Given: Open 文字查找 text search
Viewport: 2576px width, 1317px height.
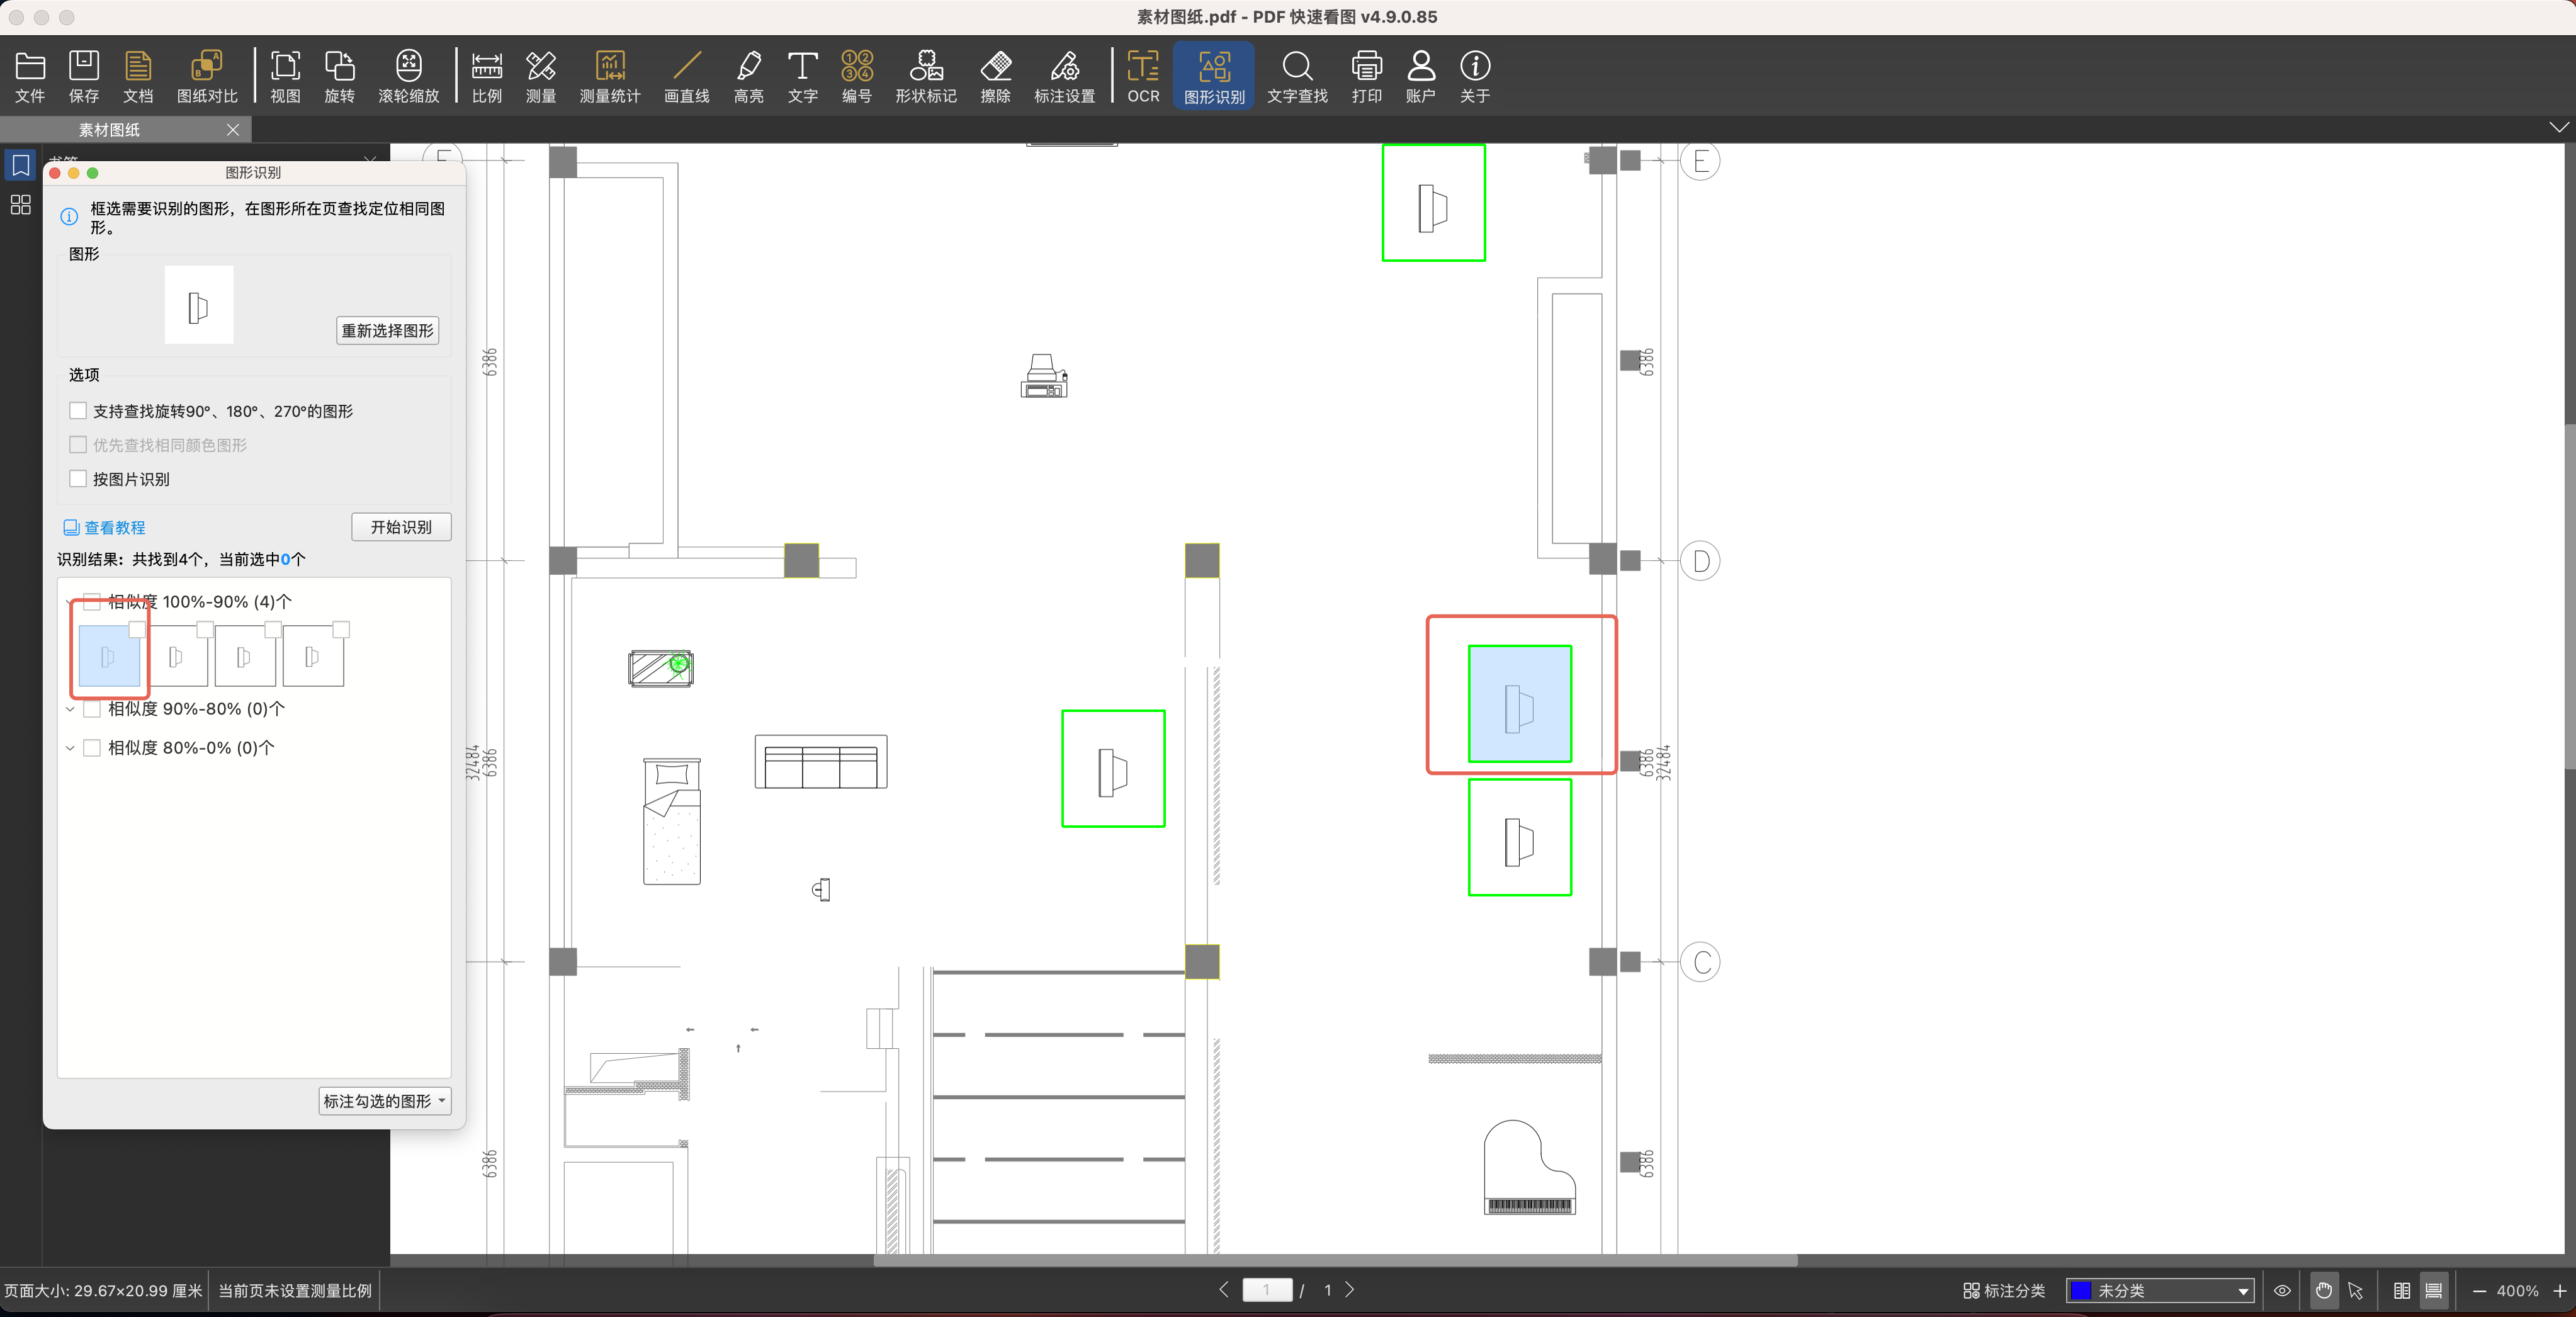Looking at the screenshot, I should pyautogui.click(x=1297, y=76).
